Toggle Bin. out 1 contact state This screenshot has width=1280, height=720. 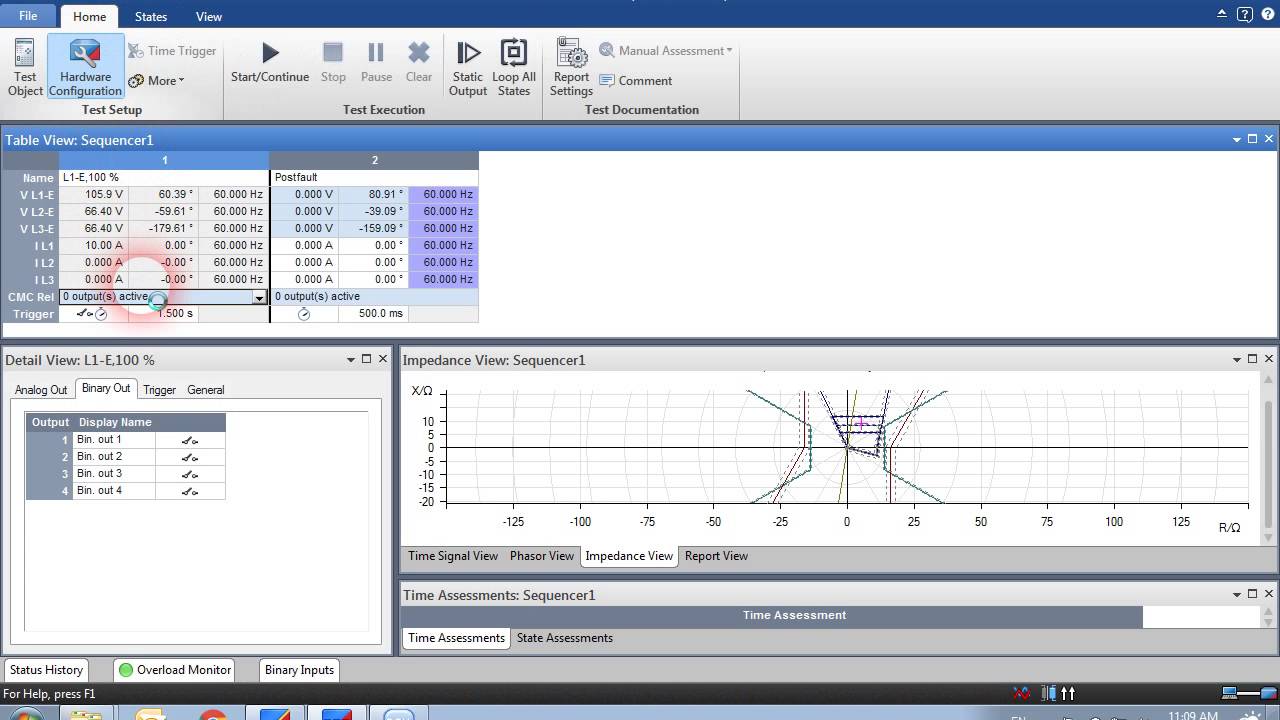coord(190,440)
